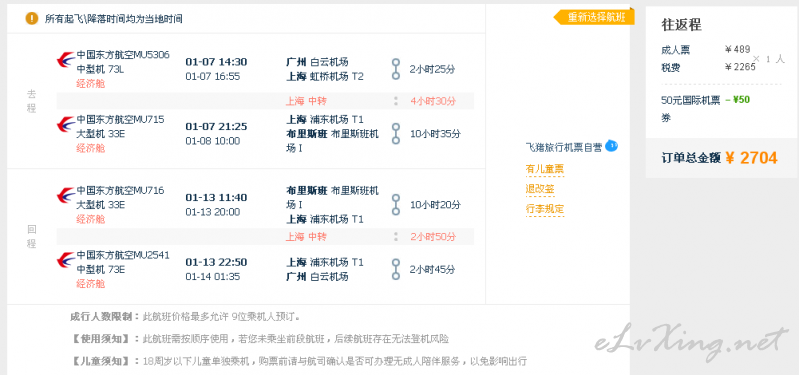This screenshot has width=799, height=375.
Task: Click the route icon beside 2小时45分
Action: pyautogui.click(x=395, y=269)
